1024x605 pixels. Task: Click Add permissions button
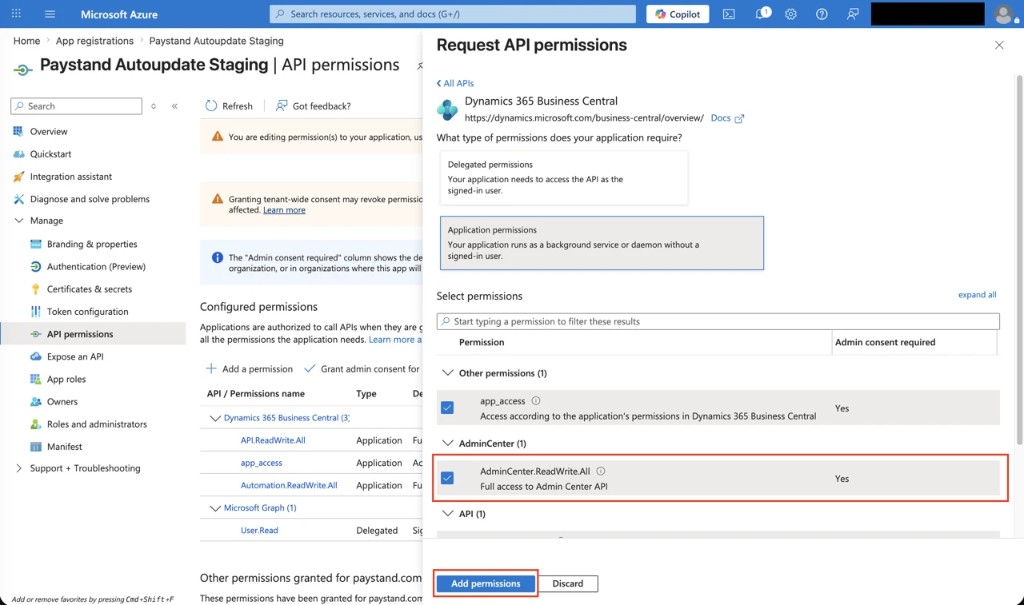pos(485,583)
